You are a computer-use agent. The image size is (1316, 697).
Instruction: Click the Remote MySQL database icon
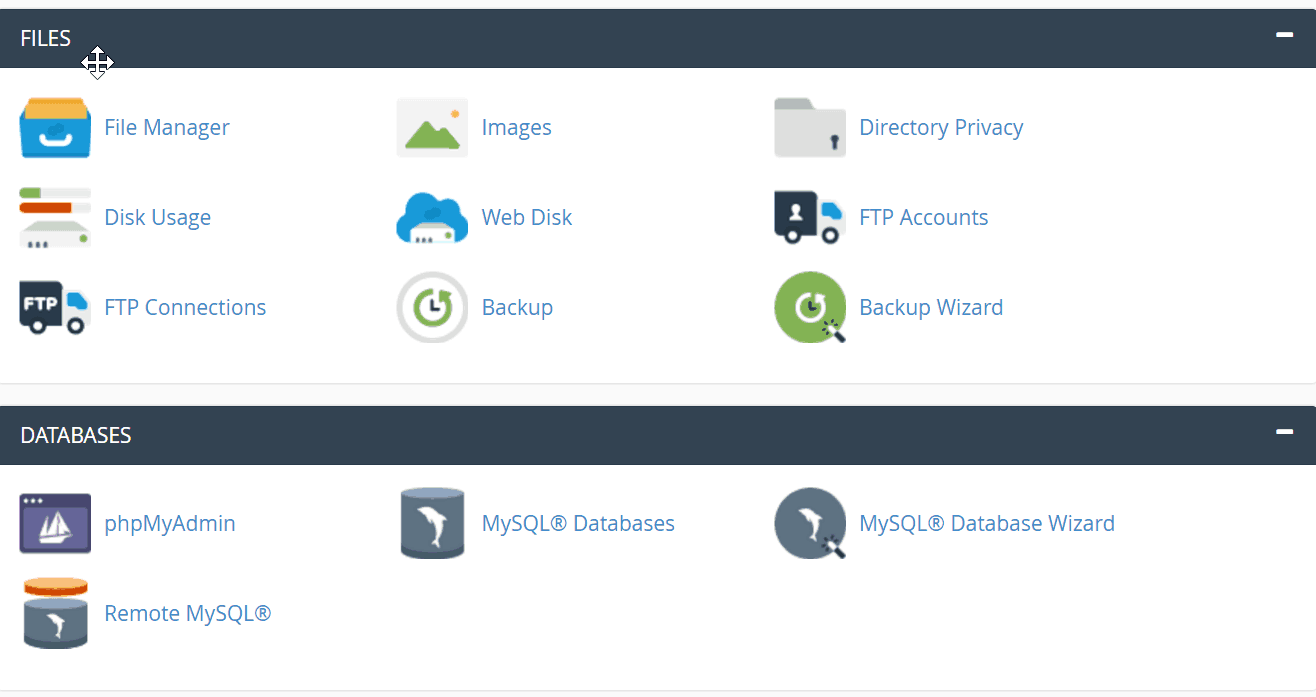coord(55,613)
